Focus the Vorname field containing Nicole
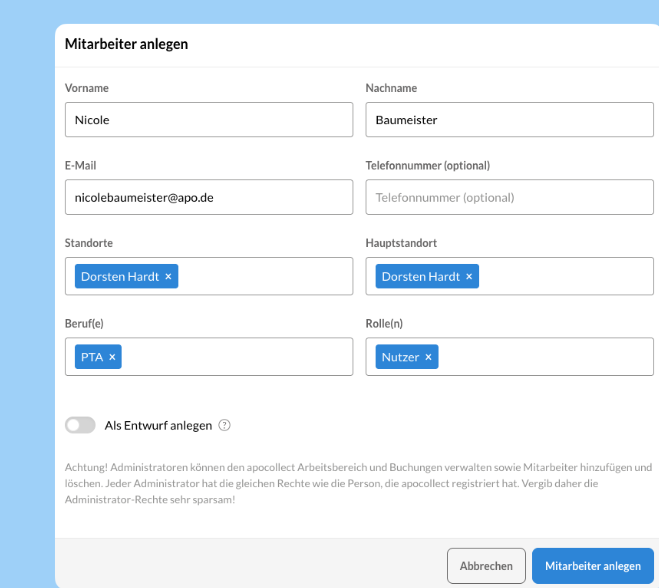This screenshot has height=588, width=659. click(x=208, y=120)
